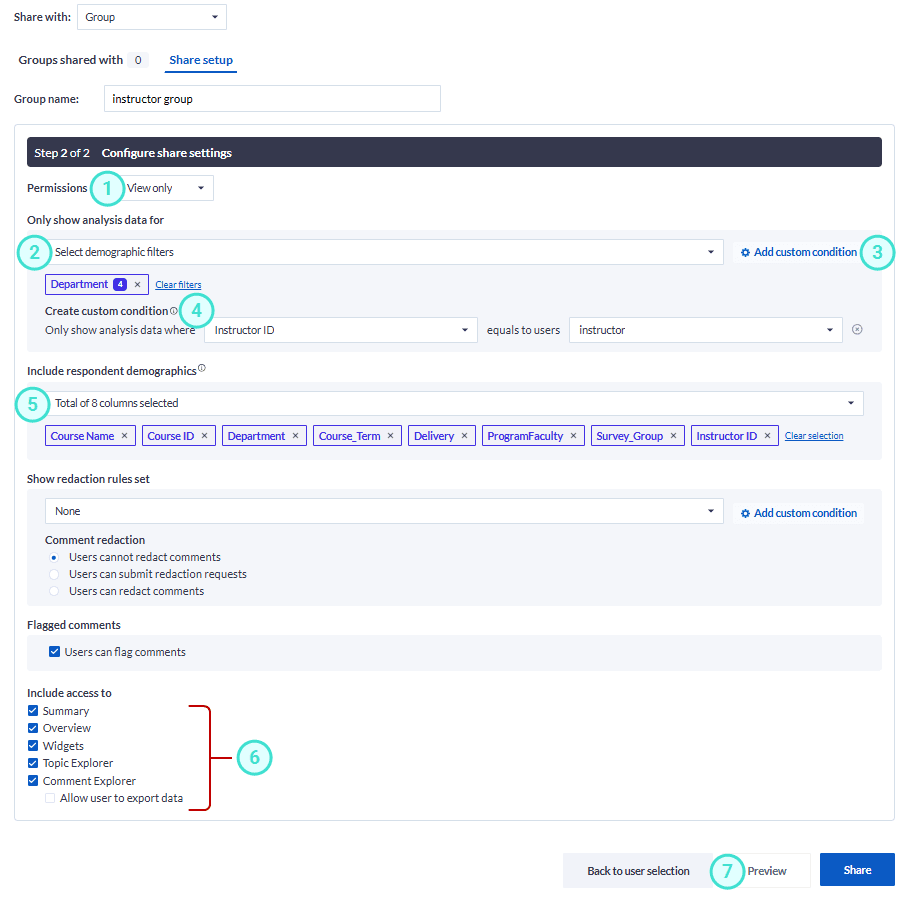Remove the Survey_Group column chip
Image resolution: width=908 pixels, height=897 pixels.
click(x=673, y=435)
